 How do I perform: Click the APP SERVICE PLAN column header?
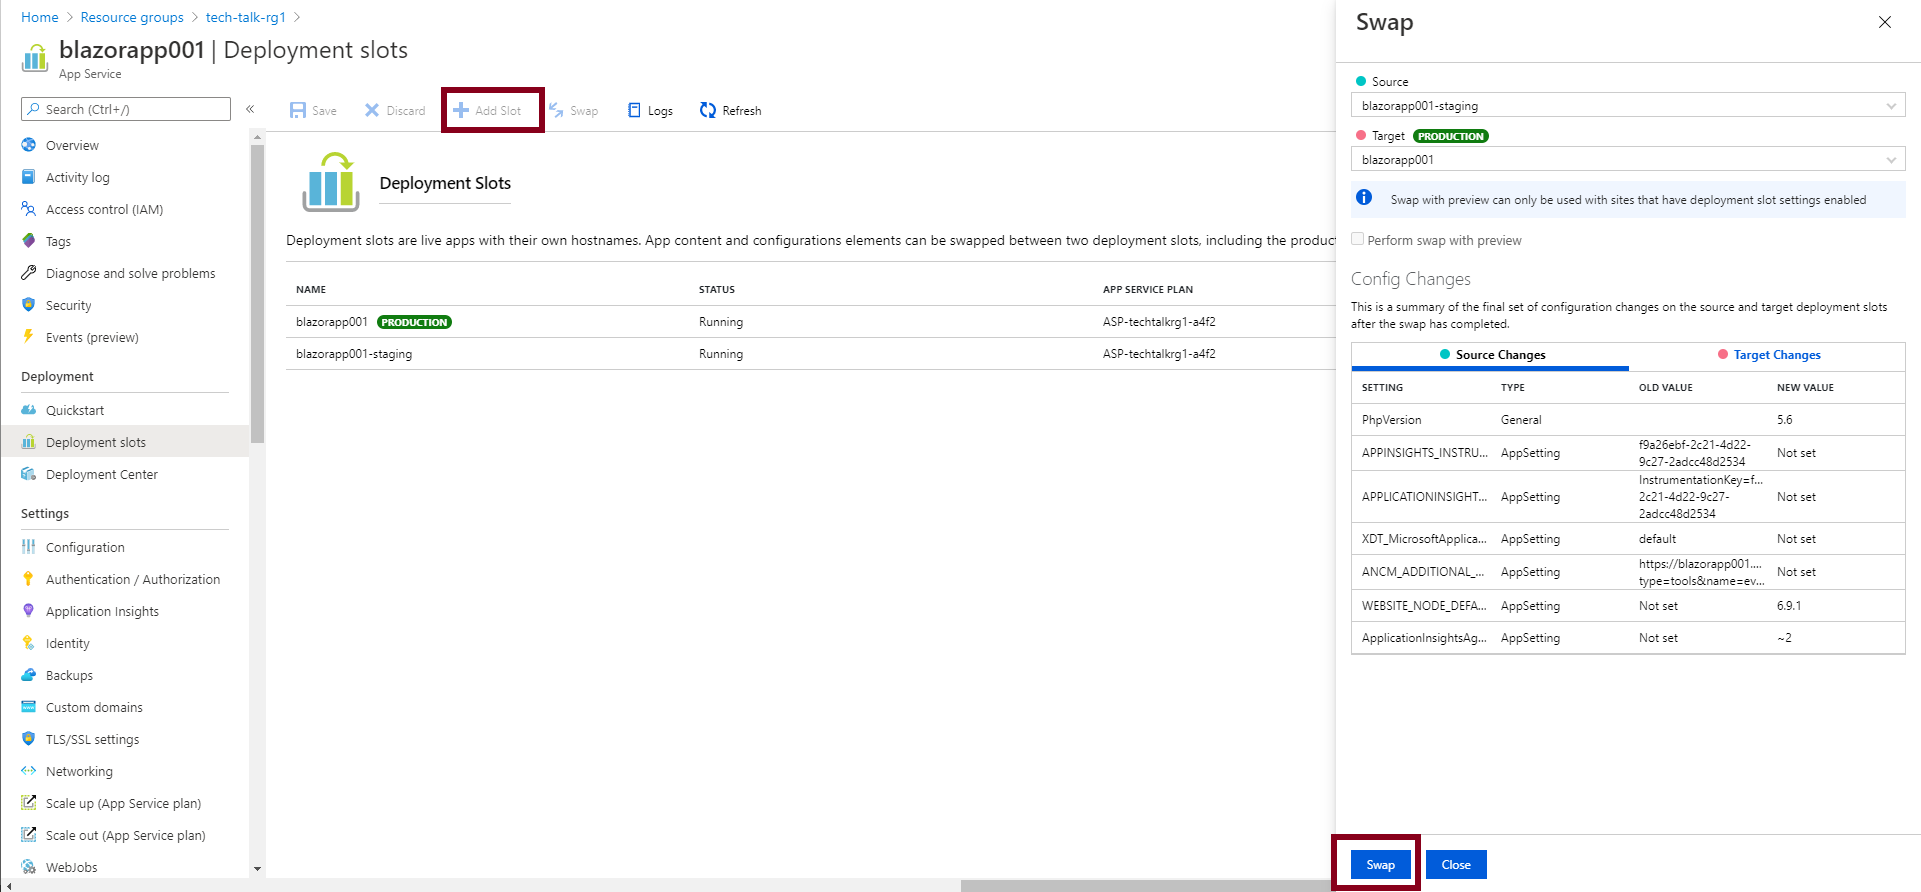coord(1148,290)
